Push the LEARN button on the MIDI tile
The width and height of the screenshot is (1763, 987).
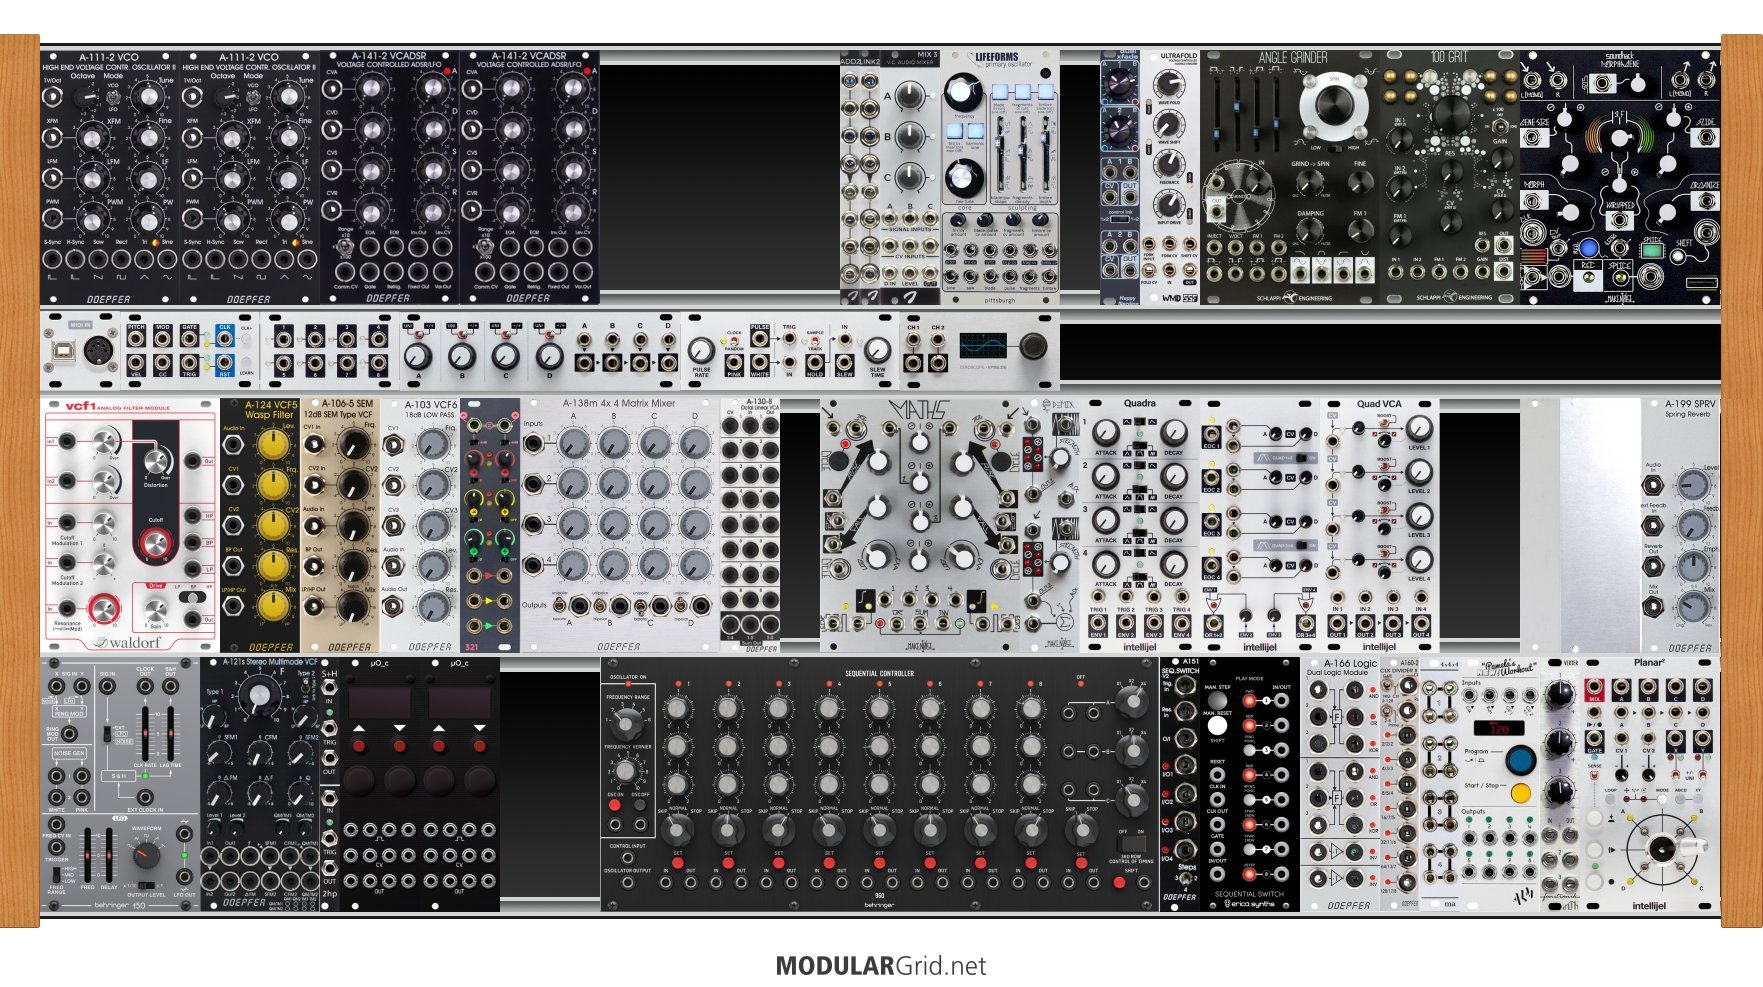pyautogui.click(x=247, y=362)
